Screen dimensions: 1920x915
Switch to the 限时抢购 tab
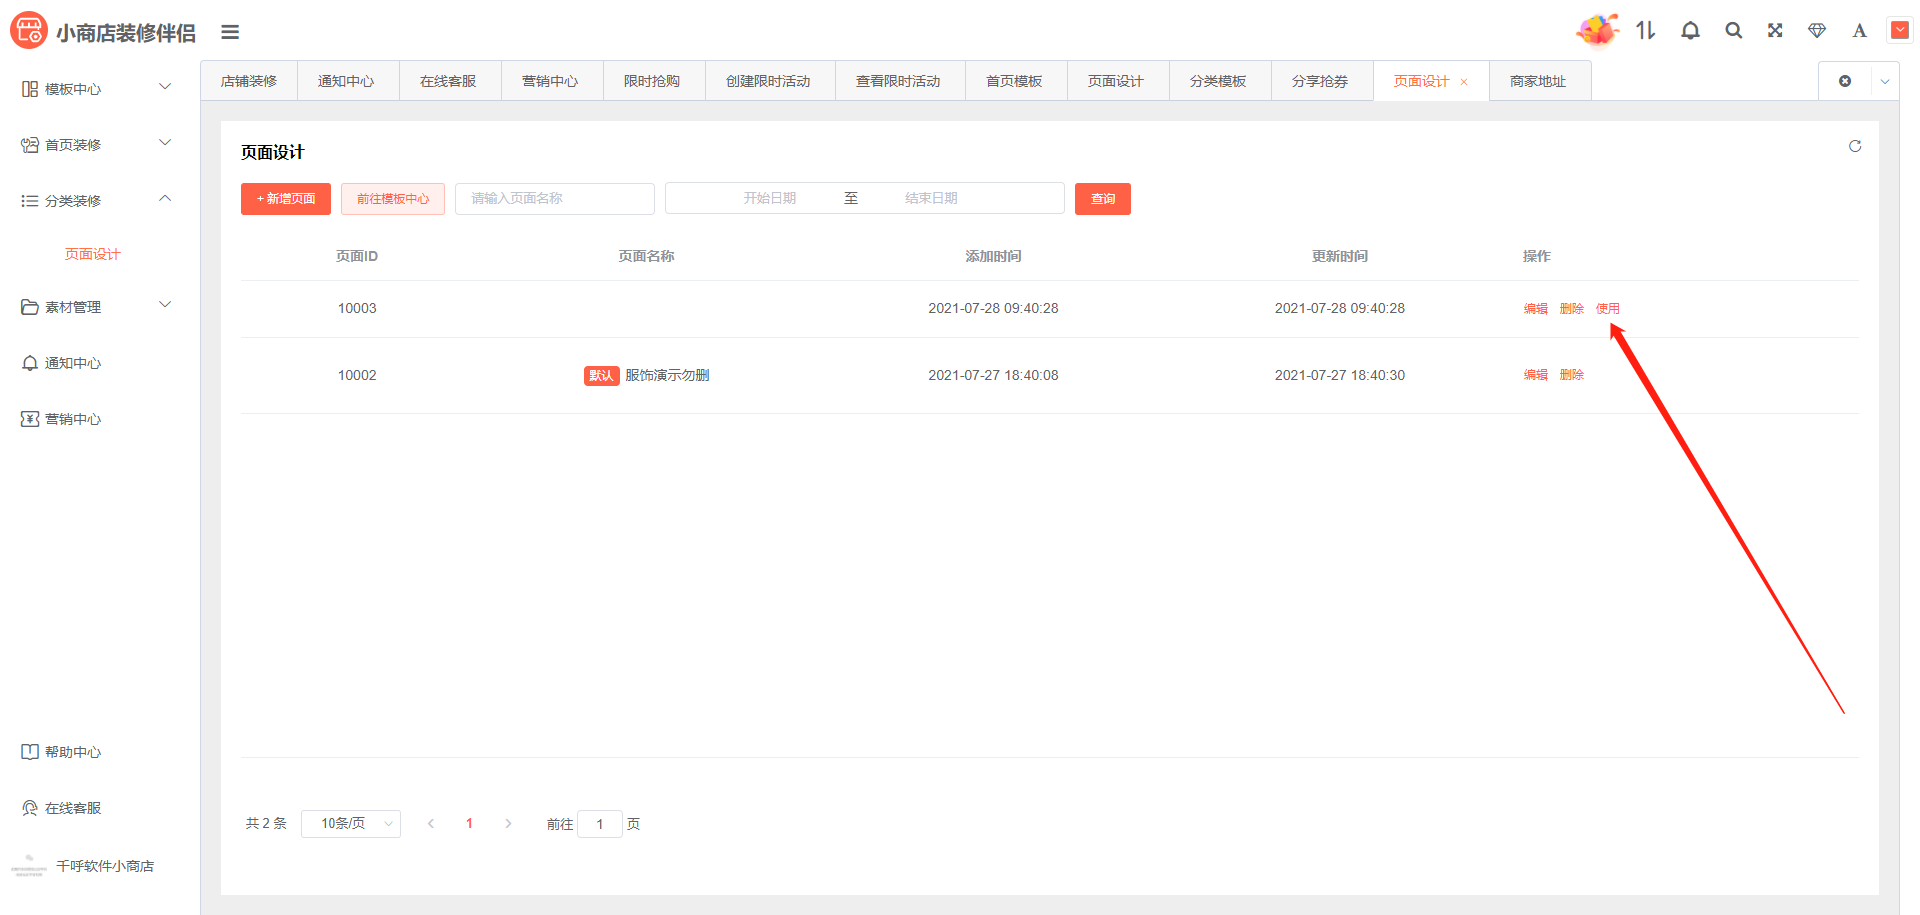click(x=652, y=81)
